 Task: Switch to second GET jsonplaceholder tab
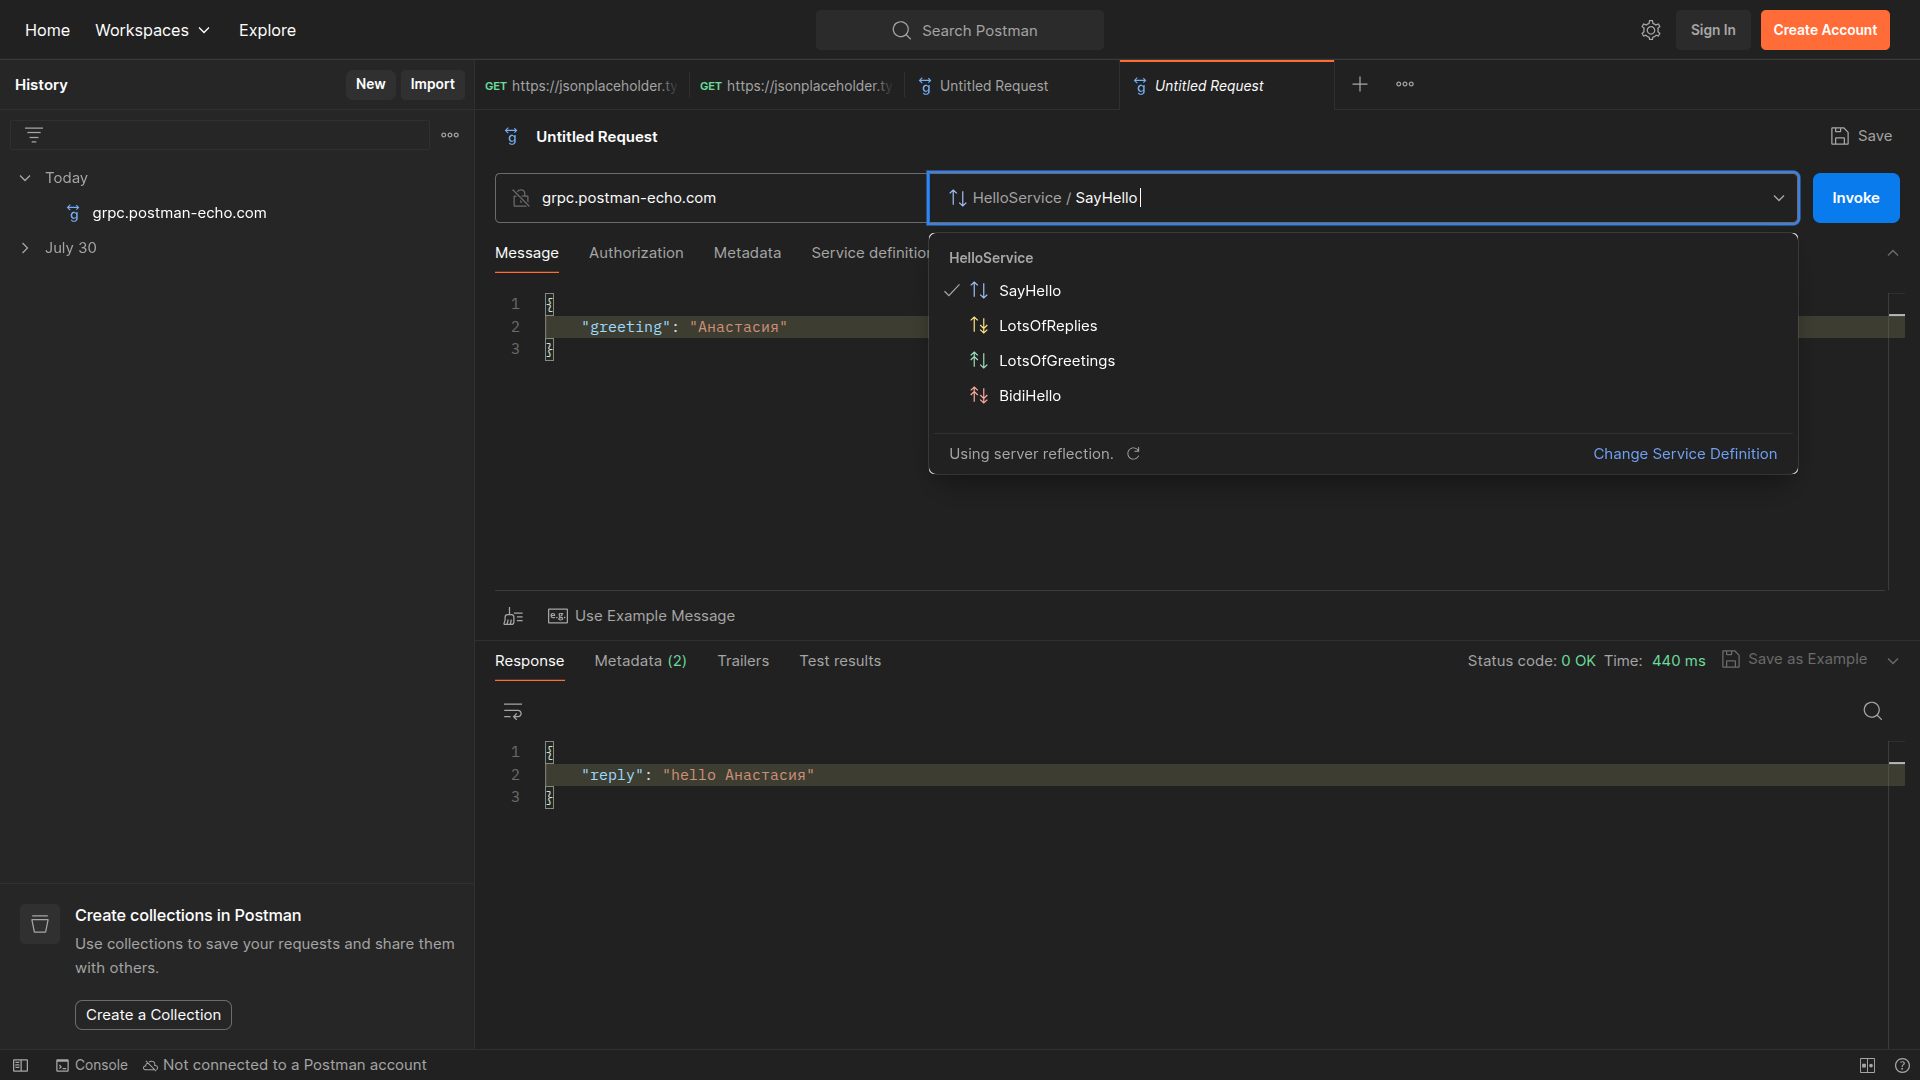coord(797,86)
